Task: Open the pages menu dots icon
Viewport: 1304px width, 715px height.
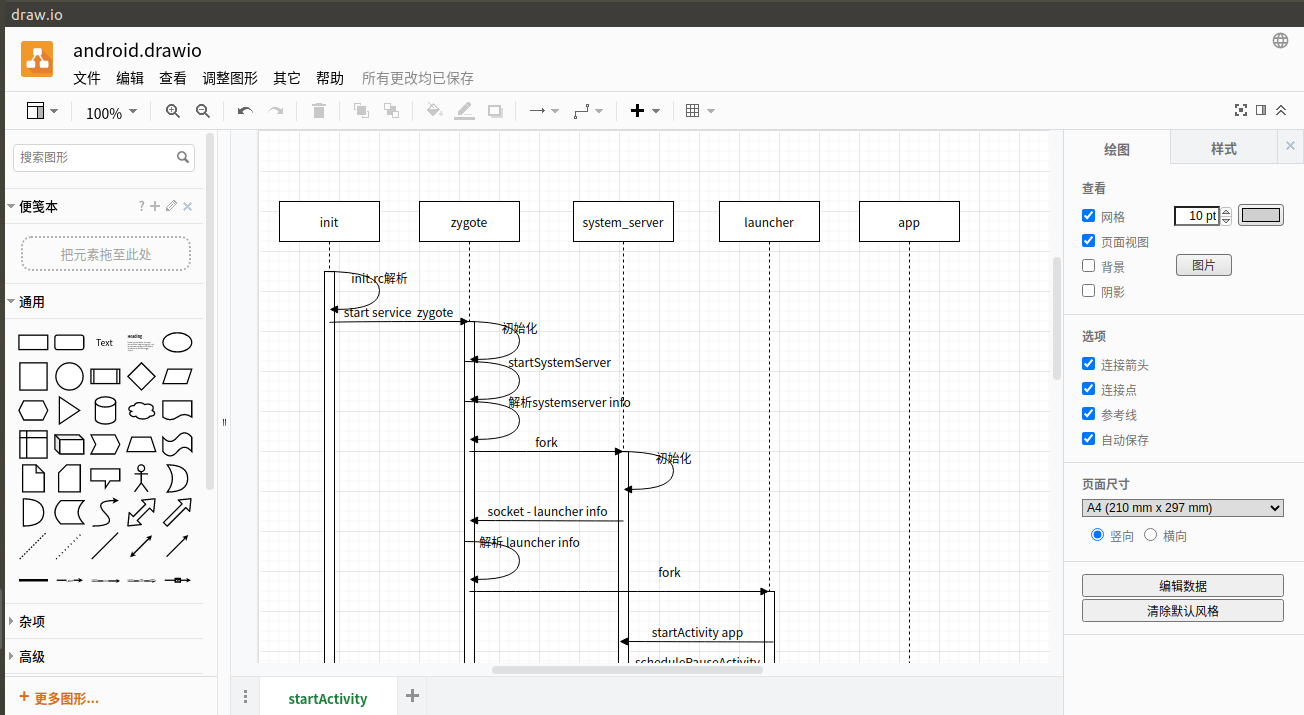Action: point(245,697)
